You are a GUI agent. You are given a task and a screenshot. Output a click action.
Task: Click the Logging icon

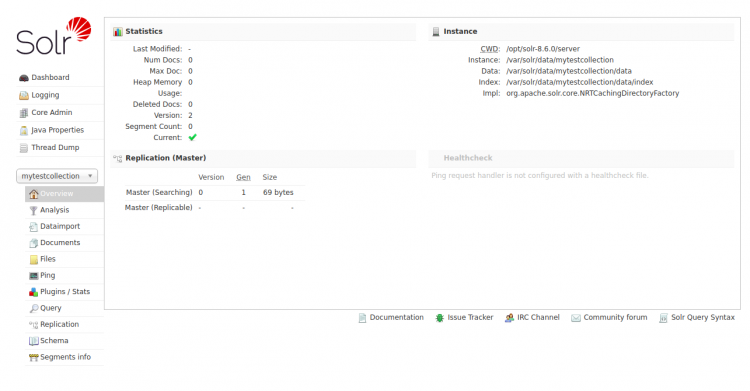click(23, 95)
